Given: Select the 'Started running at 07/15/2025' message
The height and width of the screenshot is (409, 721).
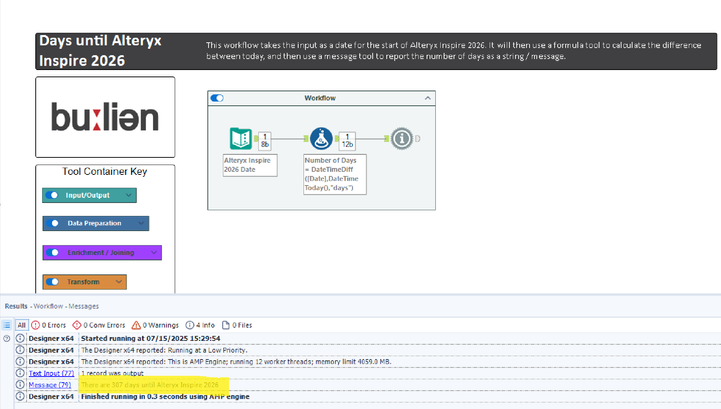Looking at the screenshot, I should 150,338.
